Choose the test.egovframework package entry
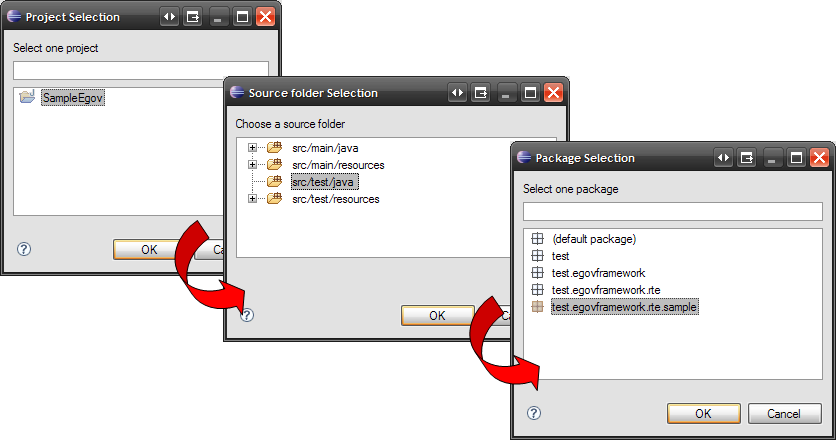This screenshot has width=836, height=440. click(598, 273)
